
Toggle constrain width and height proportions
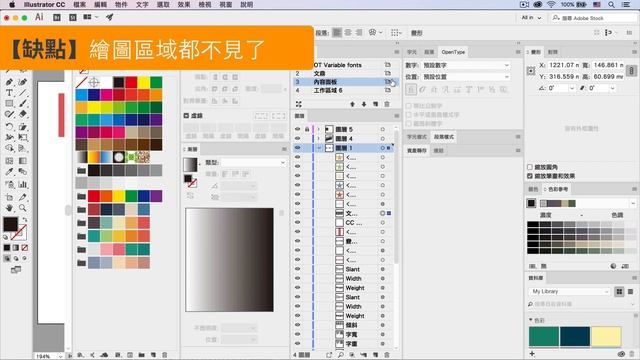point(631,71)
